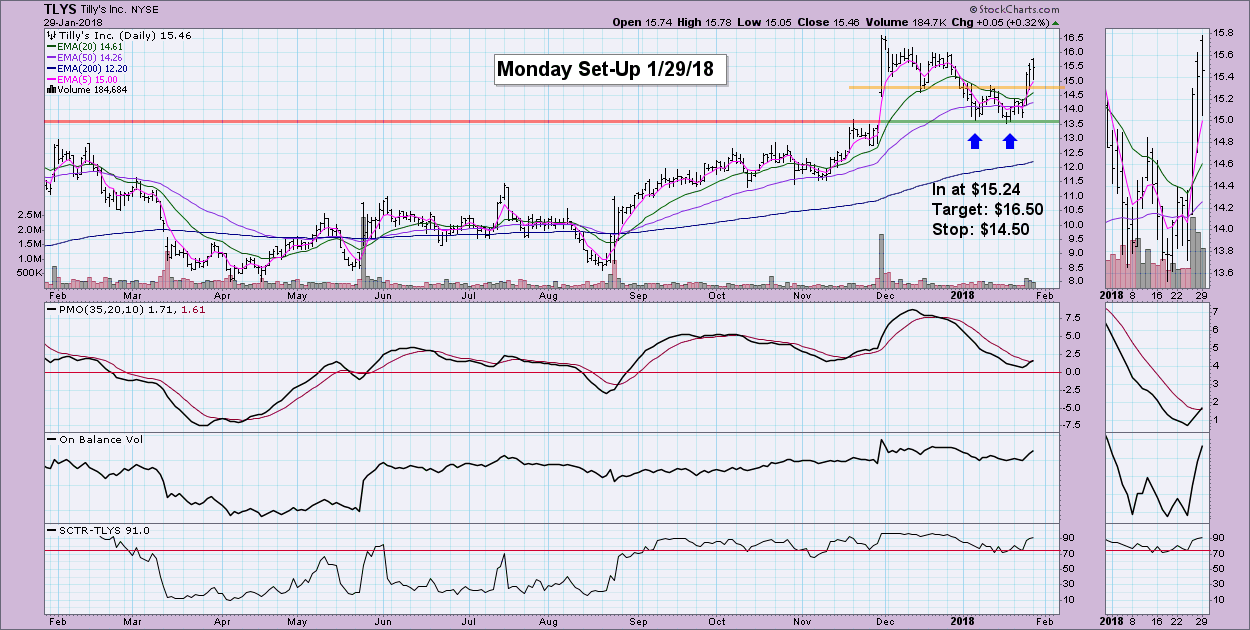Click the 13.6 price label in zoomed thumbnail
Viewport: 1250px width, 630px height.
pyautogui.click(x=1223, y=272)
